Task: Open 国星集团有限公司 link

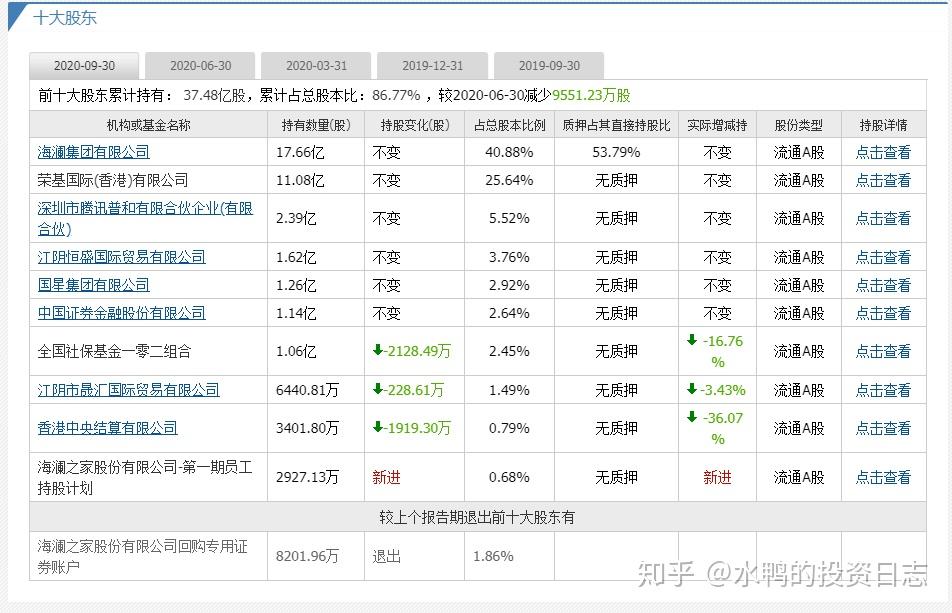Action: pos(94,285)
